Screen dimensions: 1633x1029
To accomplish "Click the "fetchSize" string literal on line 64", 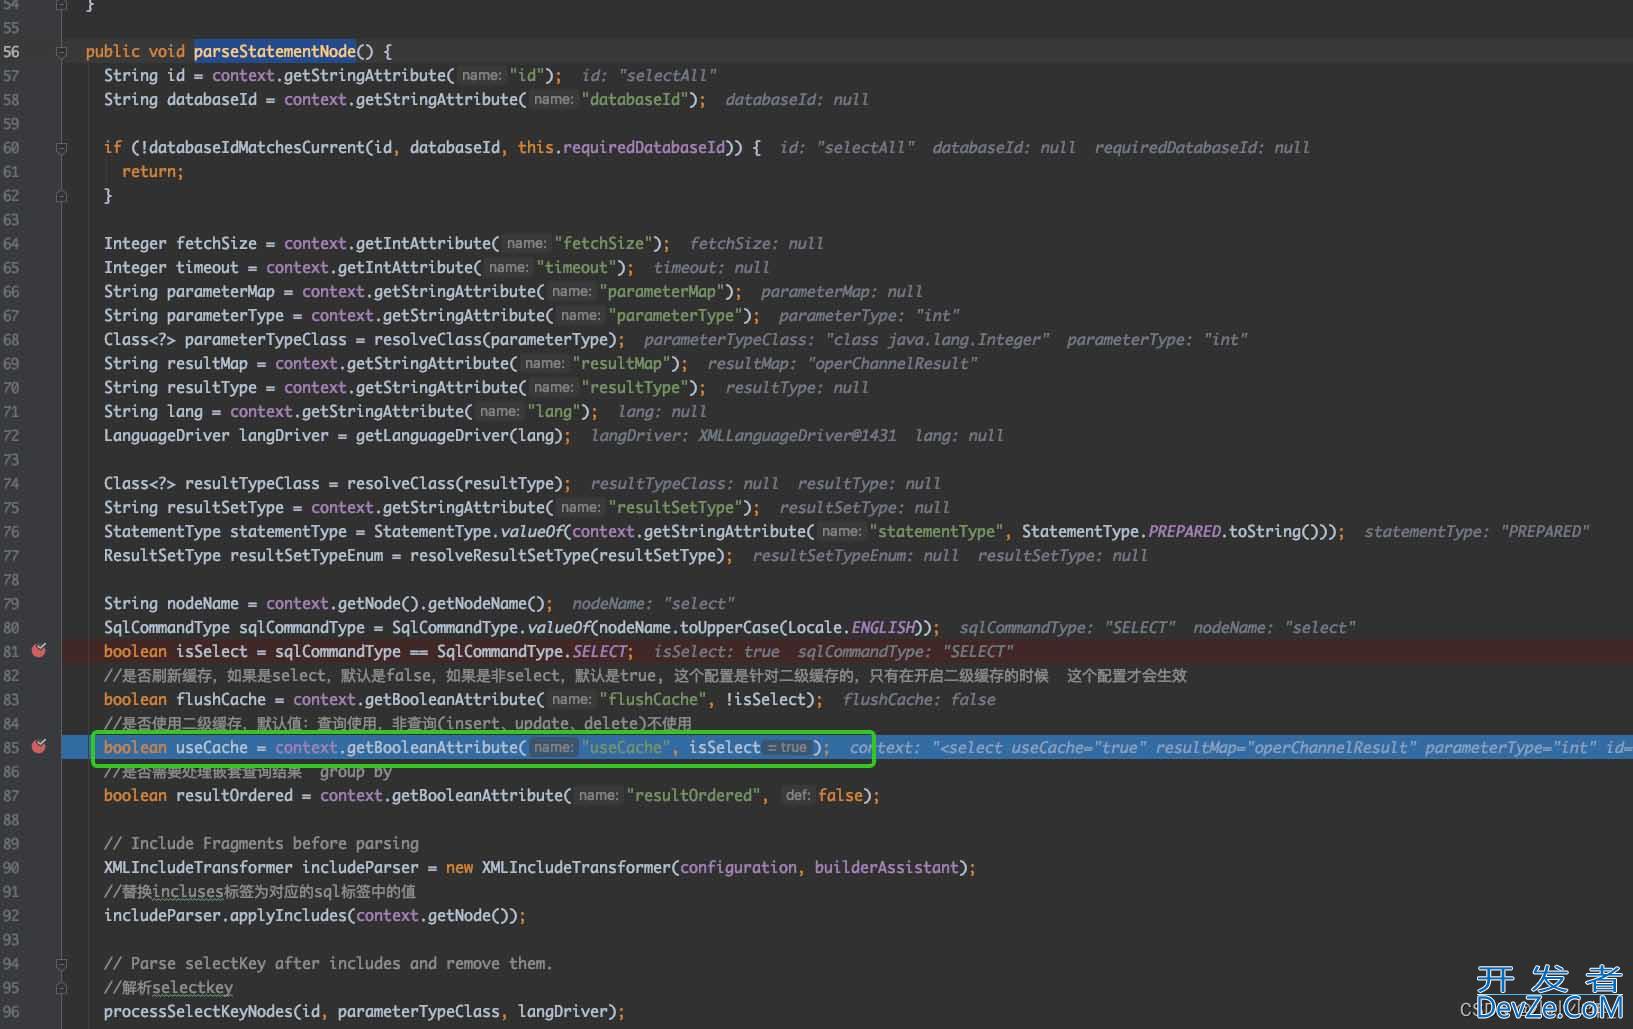I will click(605, 243).
